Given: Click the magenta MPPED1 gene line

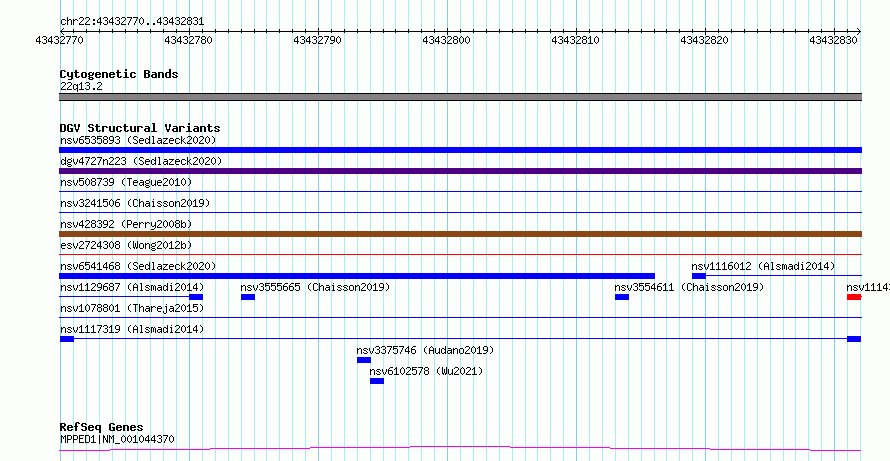Looking at the screenshot, I should pyautogui.click(x=460, y=449).
